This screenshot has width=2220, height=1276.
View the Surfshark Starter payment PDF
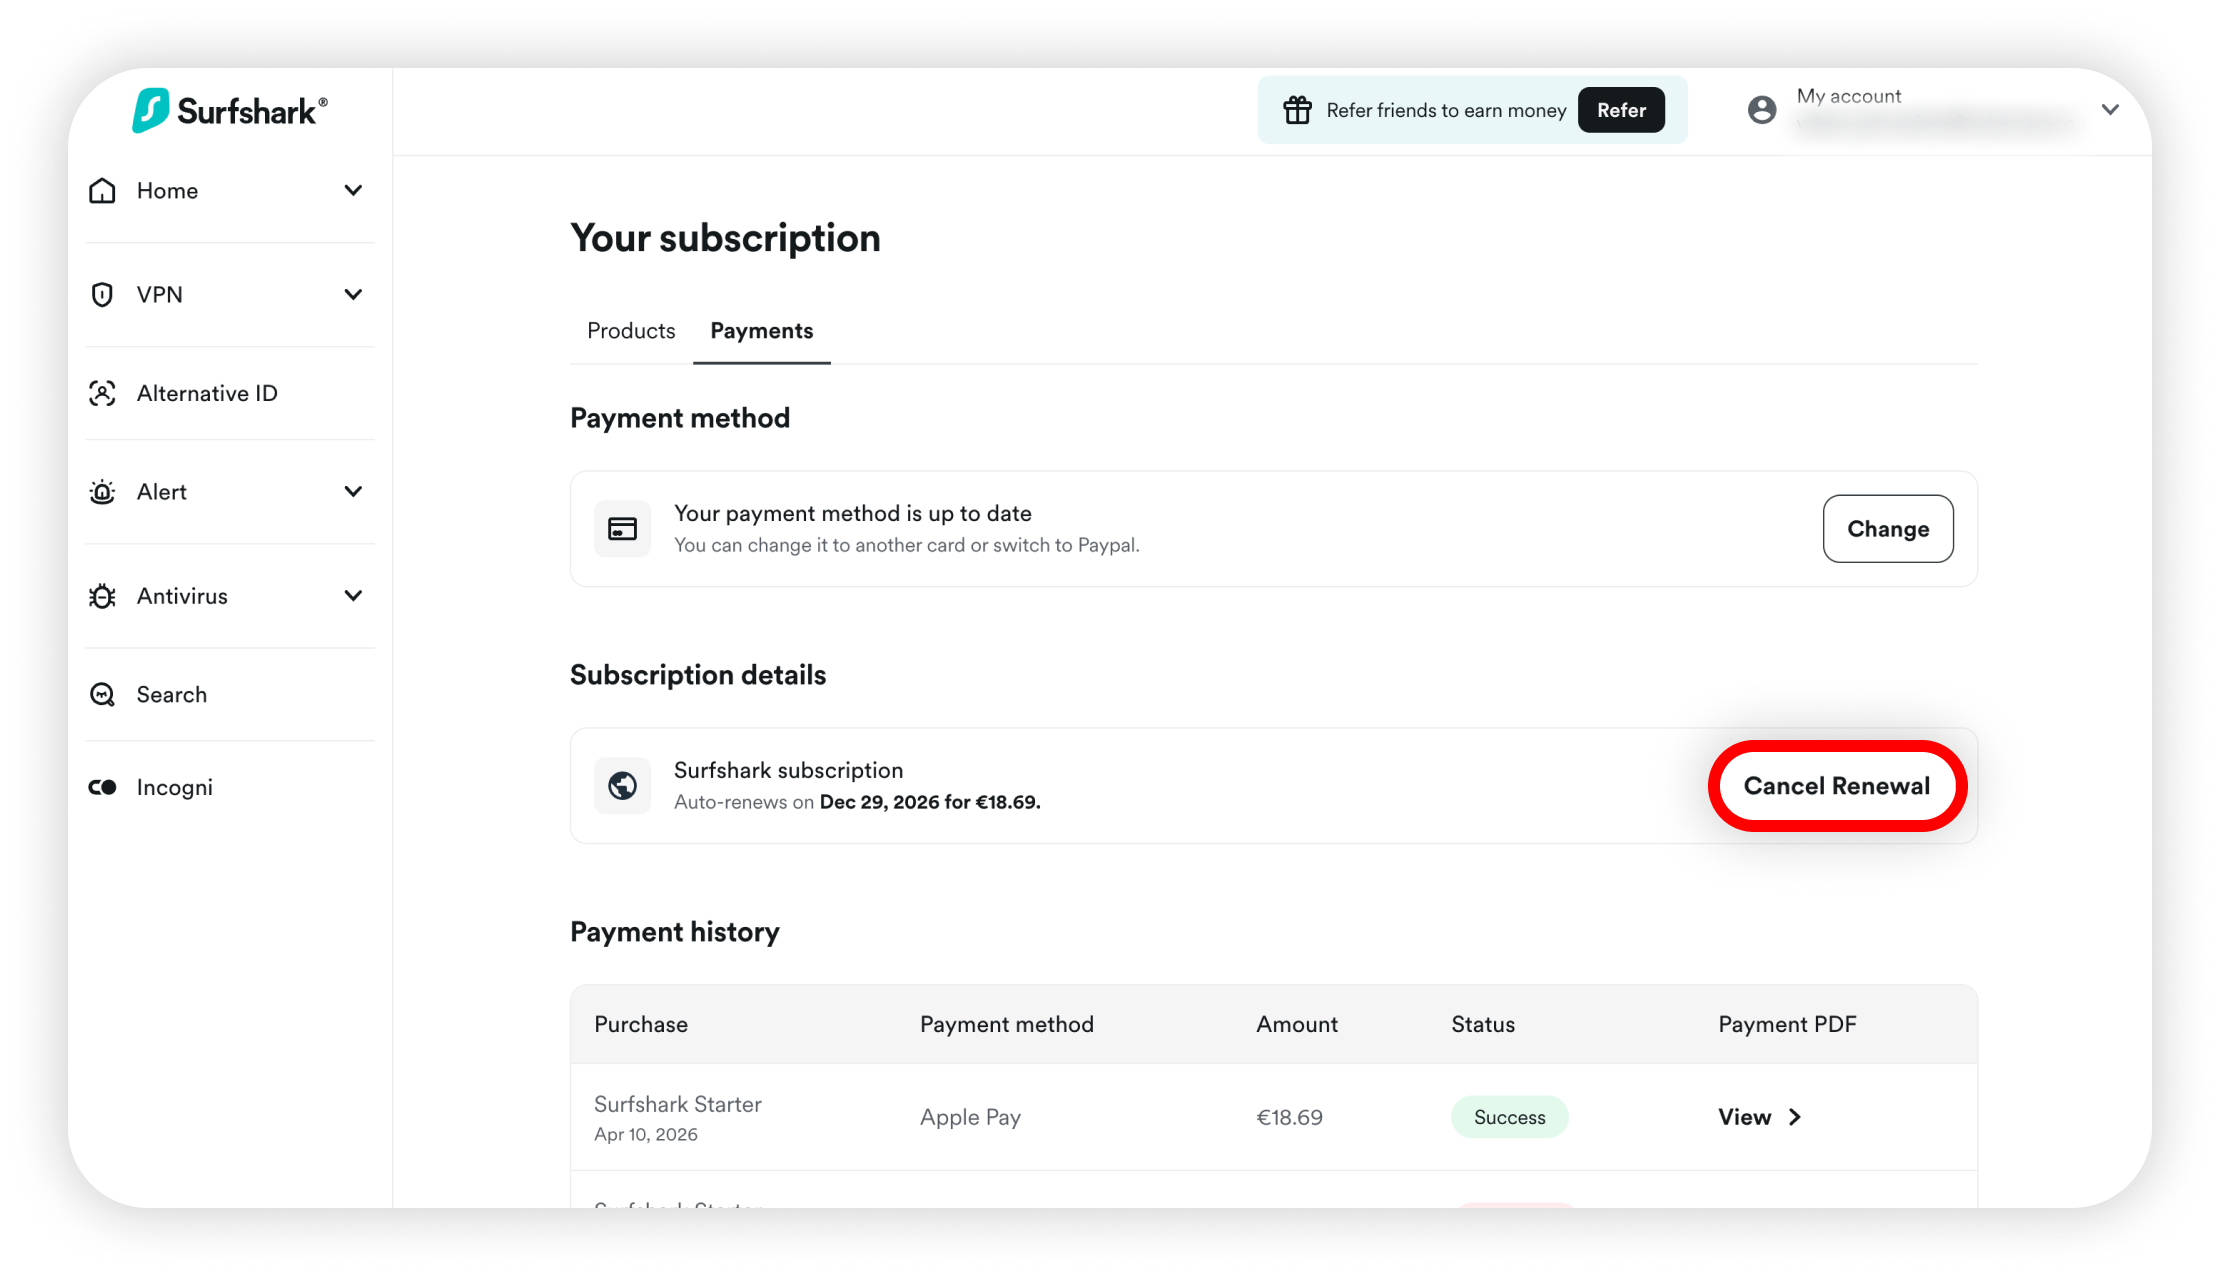(1759, 1117)
